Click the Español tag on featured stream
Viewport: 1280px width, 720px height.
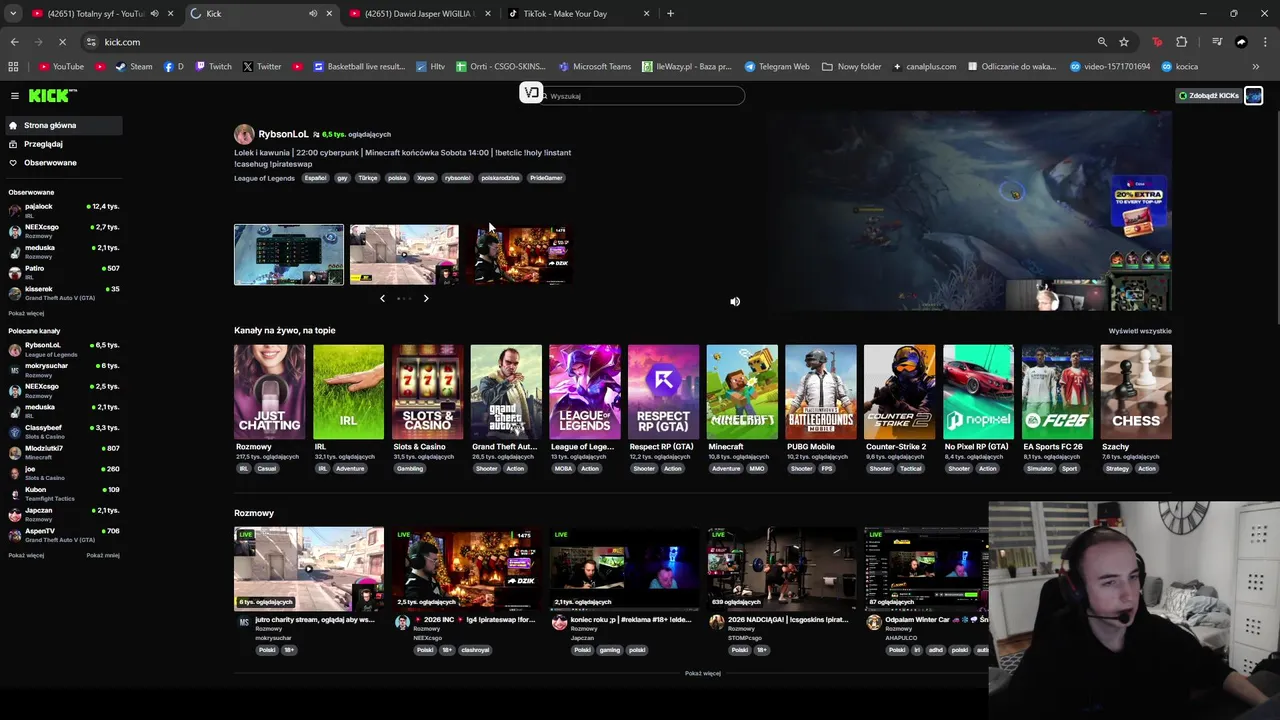[x=315, y=178]
